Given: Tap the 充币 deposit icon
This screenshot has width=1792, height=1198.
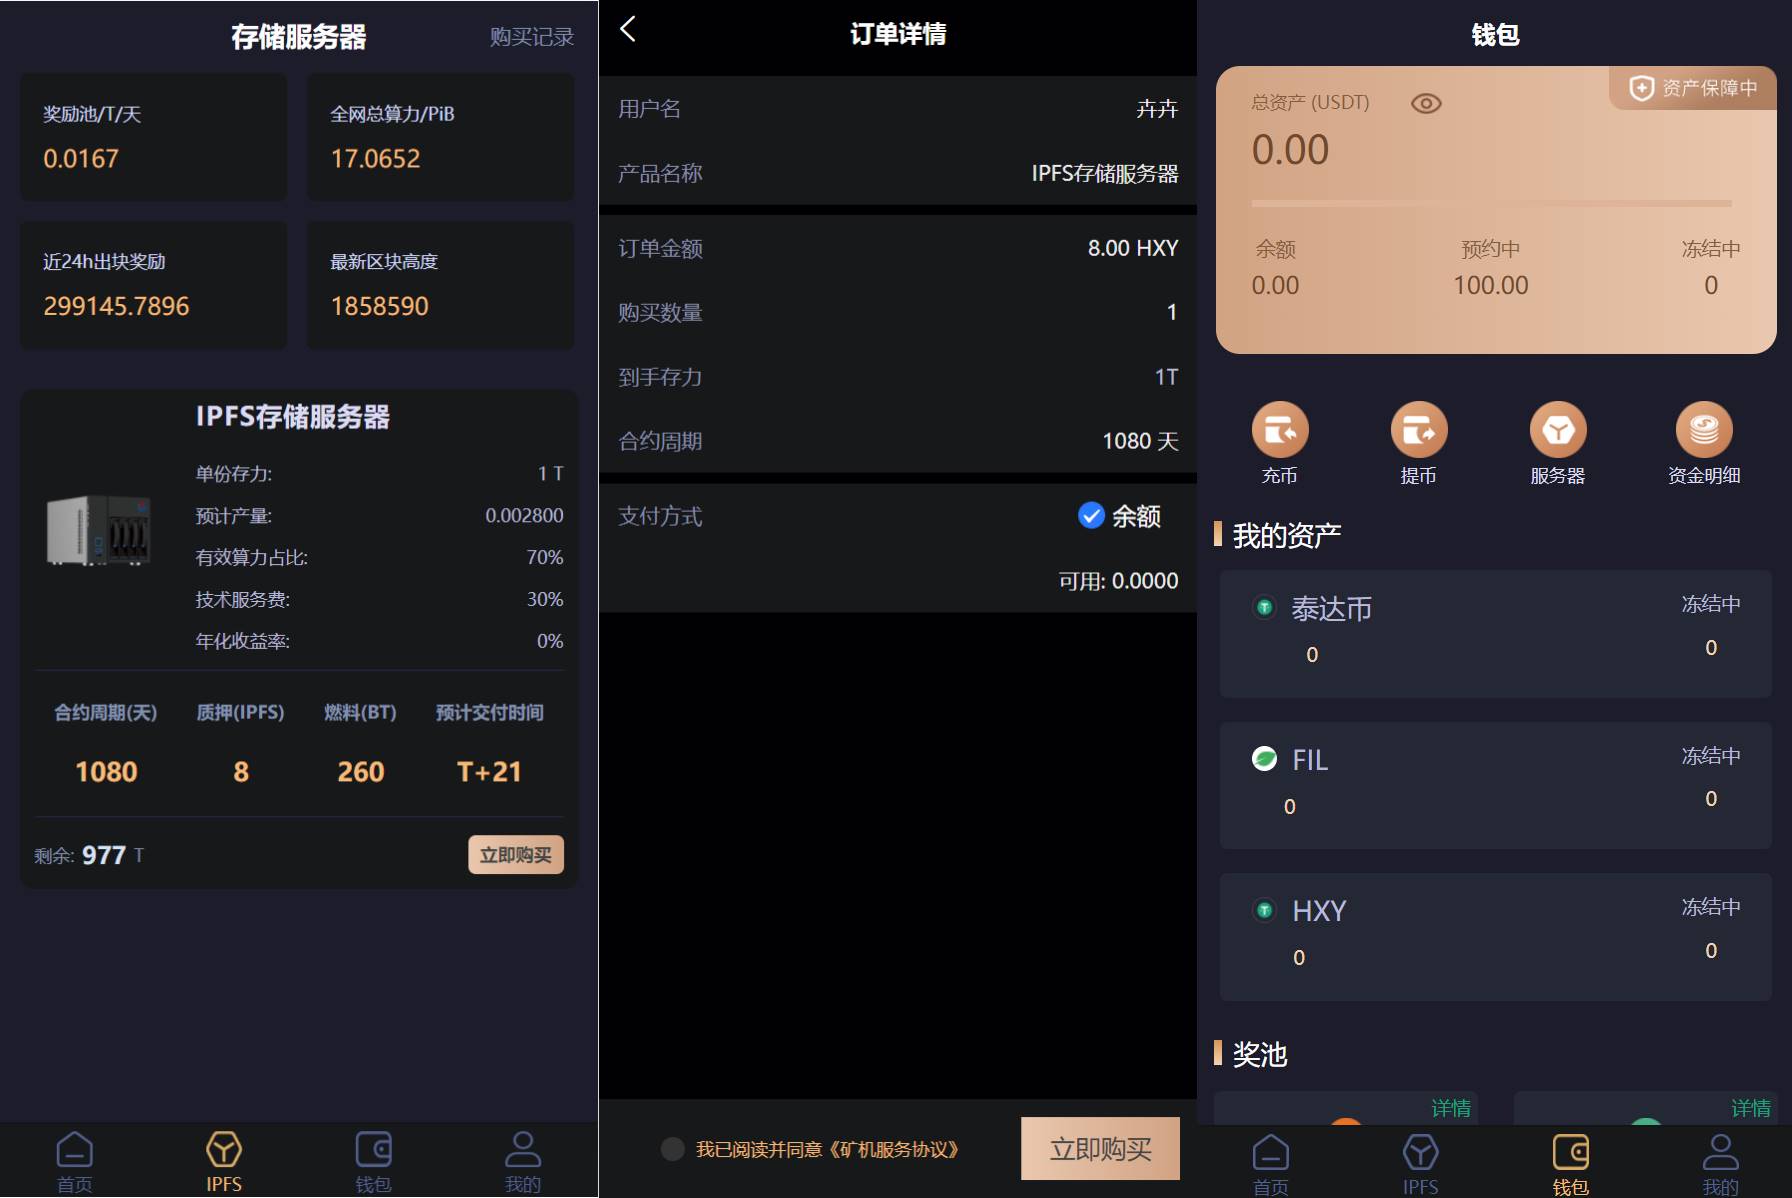Looking at the screenshot, I should [1280, 430].
